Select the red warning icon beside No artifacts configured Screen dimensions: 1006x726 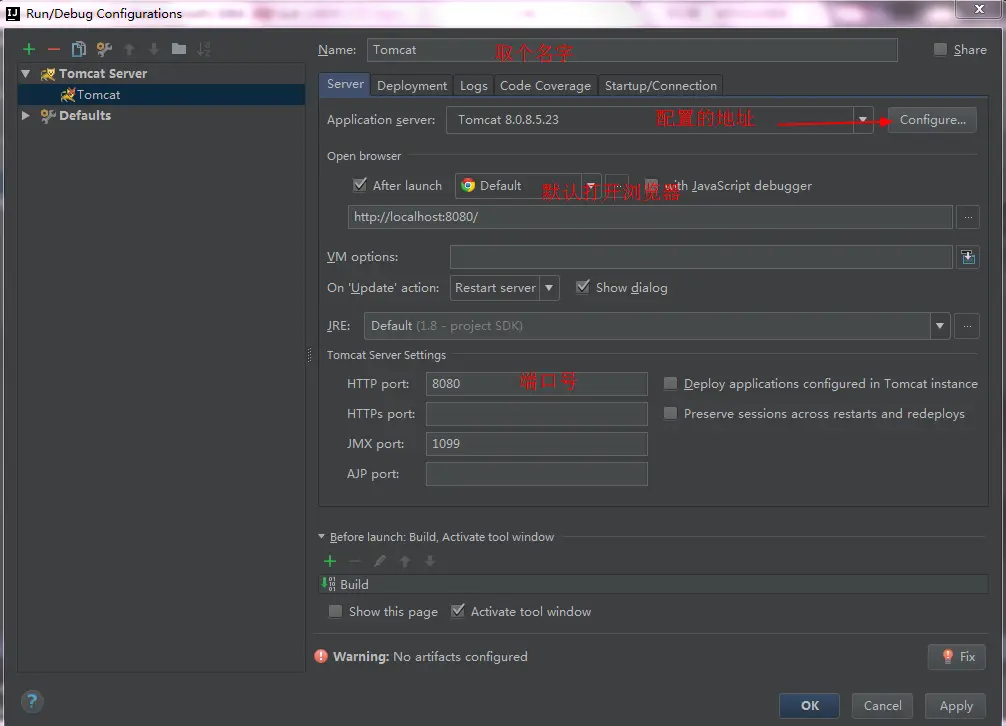click(321, 656)
